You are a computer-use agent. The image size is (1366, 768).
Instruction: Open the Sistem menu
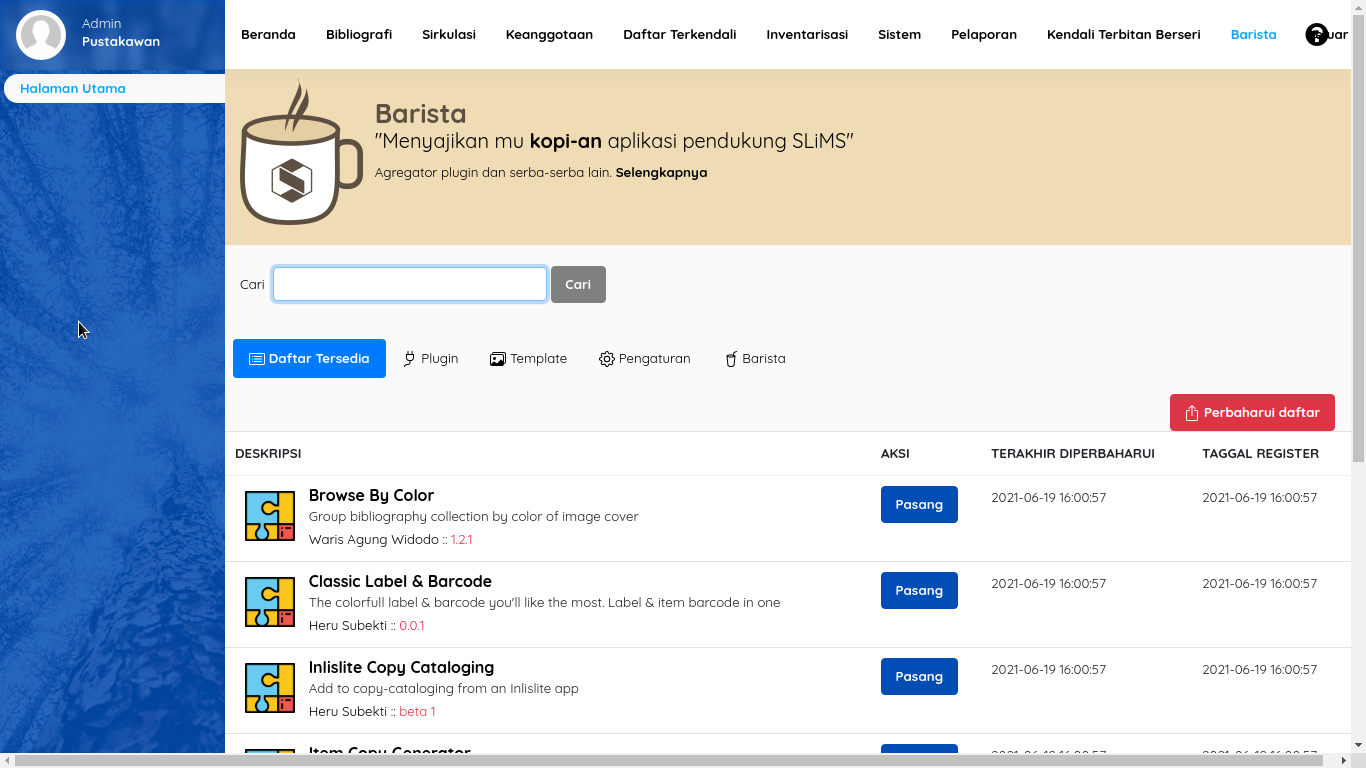900,34
